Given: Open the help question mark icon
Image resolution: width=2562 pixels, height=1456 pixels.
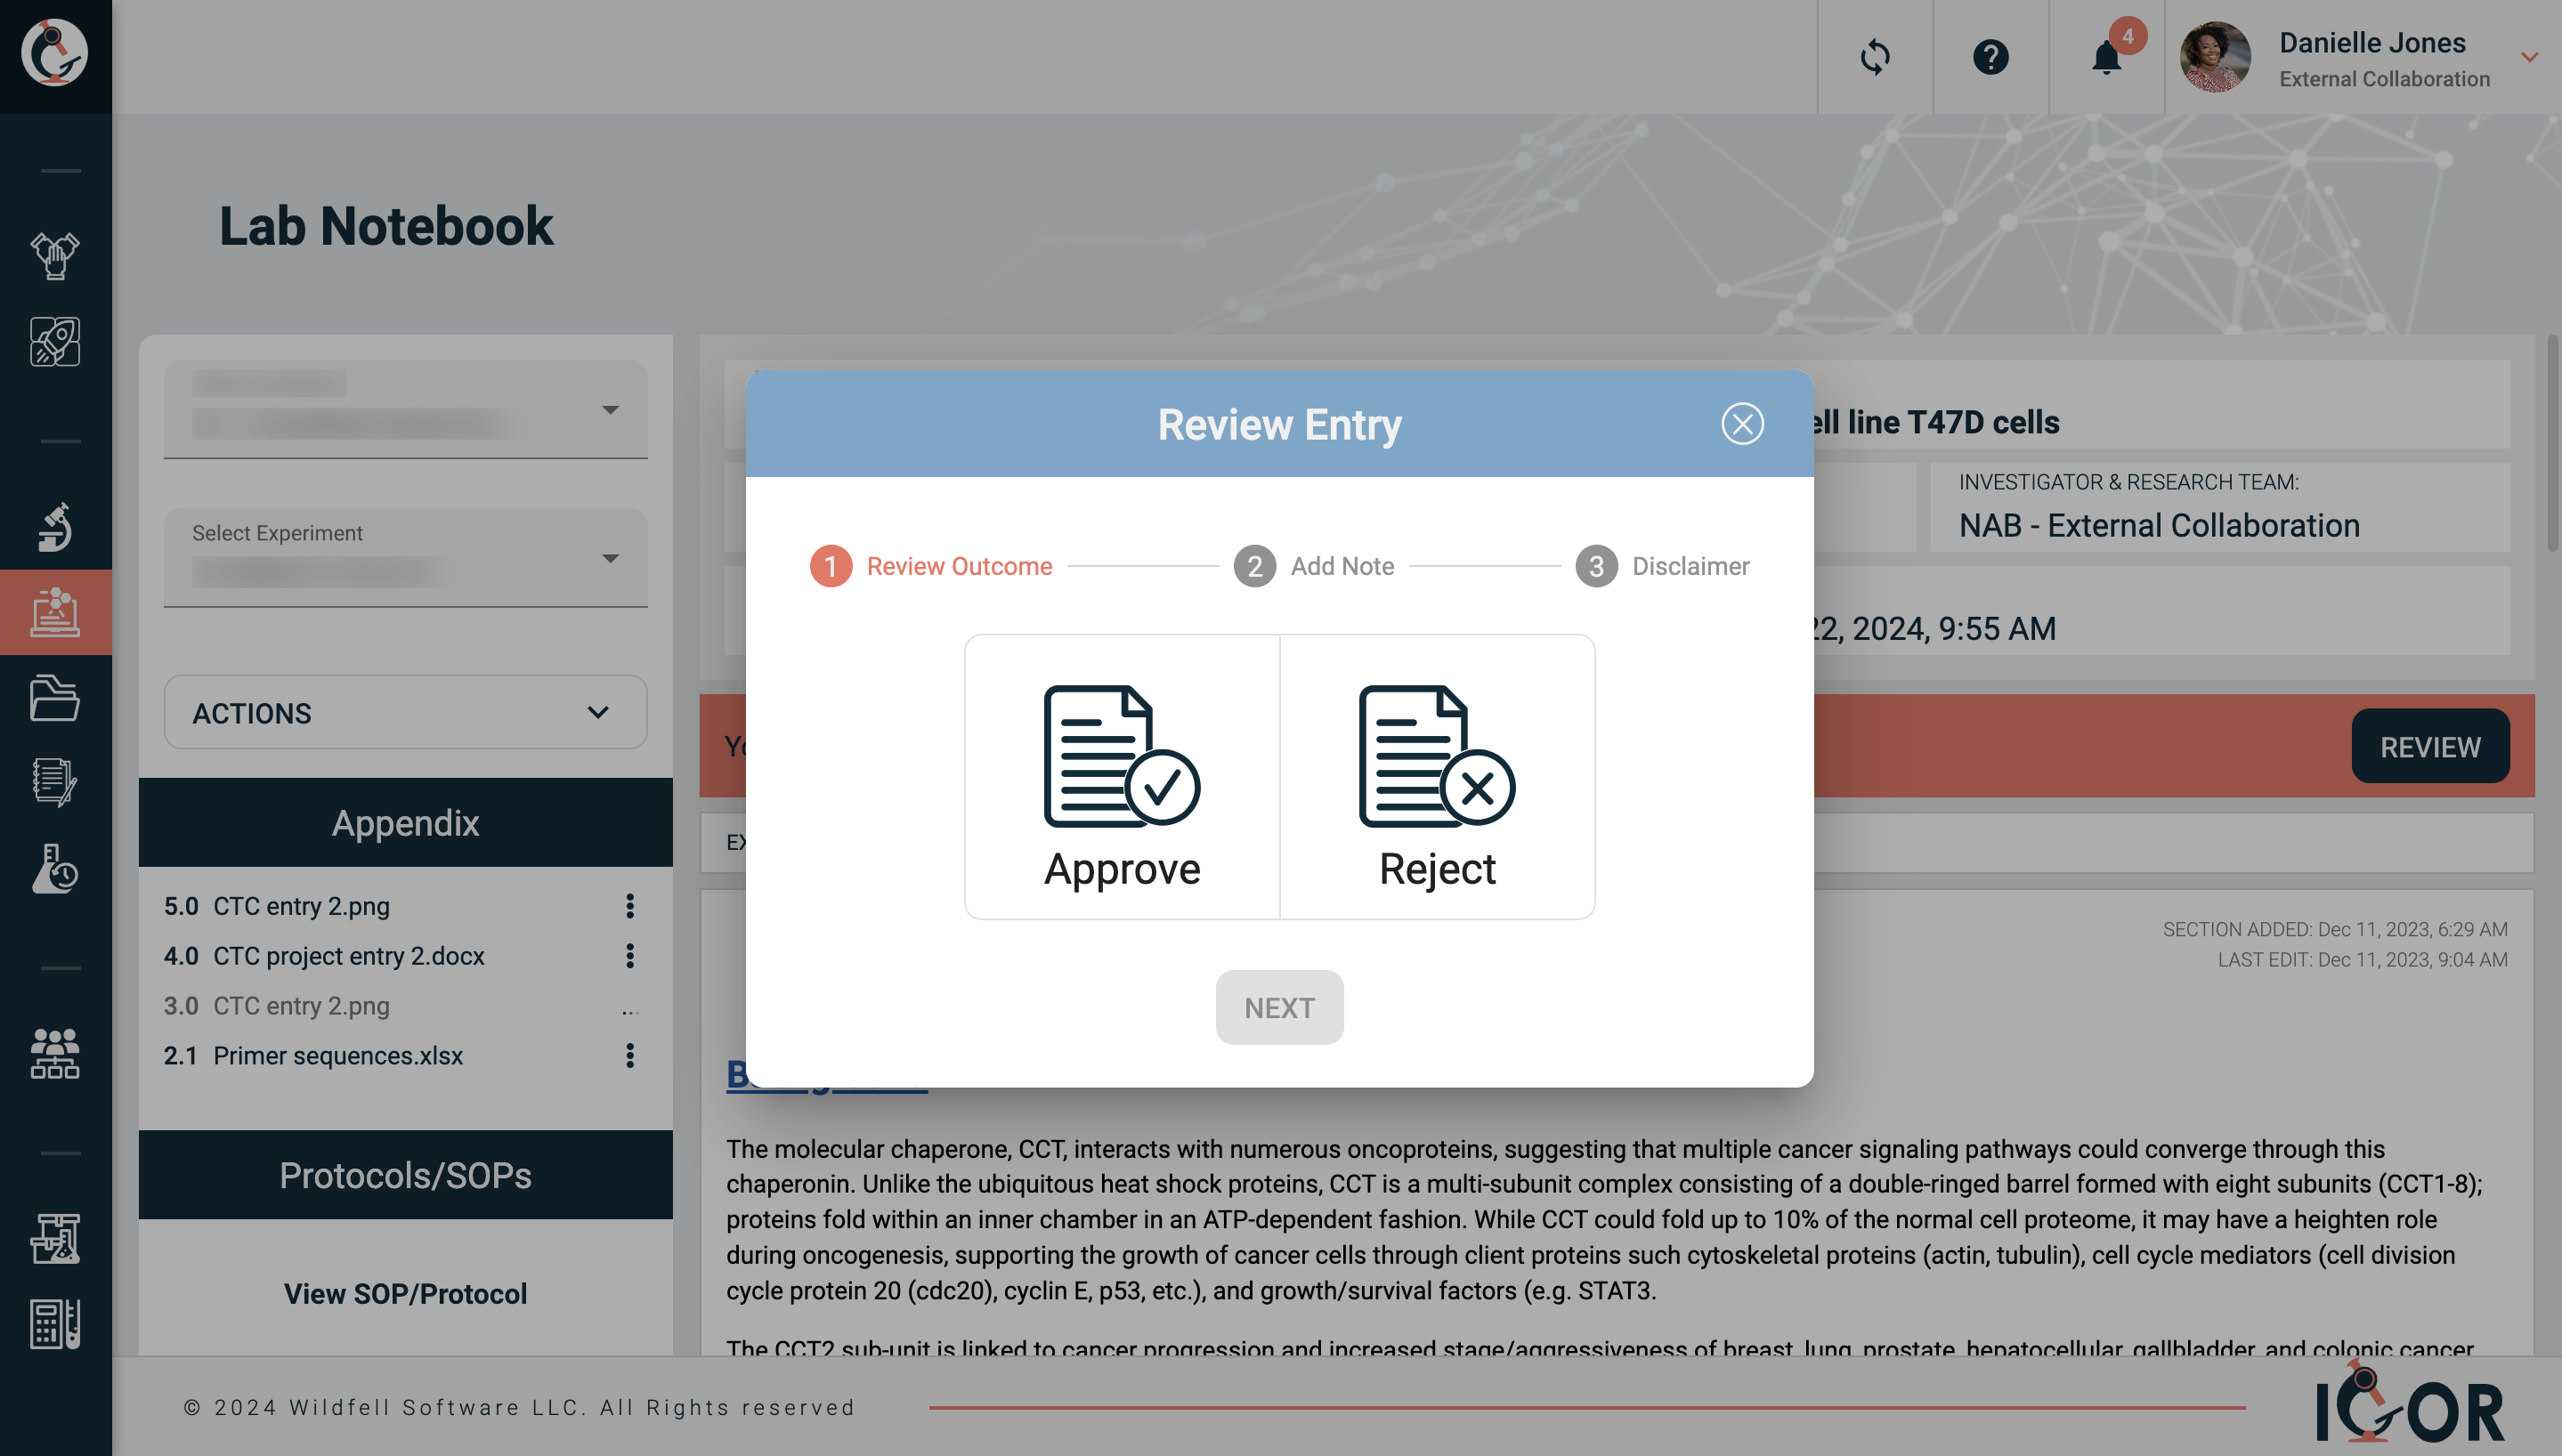Looking at the screenshot, I should (x=1990, y=57).
